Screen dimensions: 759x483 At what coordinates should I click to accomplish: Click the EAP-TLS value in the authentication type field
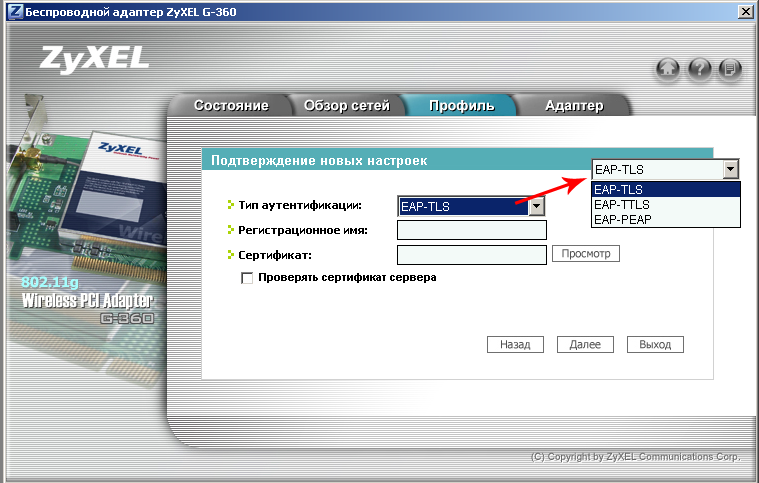(463, 206)
